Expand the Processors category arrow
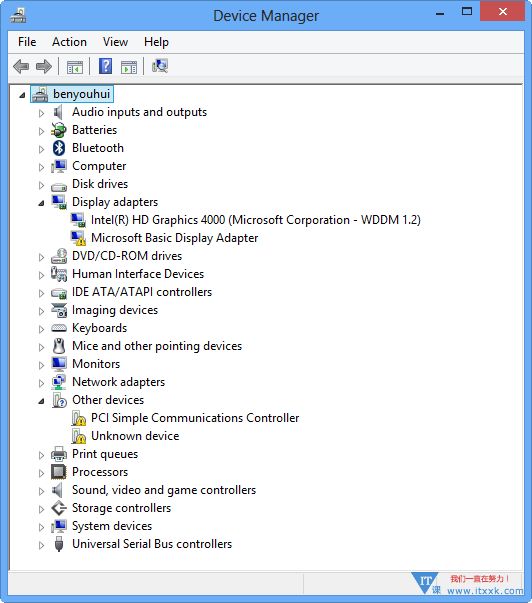Image resolution: width=532 pixels, height=603 pixels. (41, 473)
